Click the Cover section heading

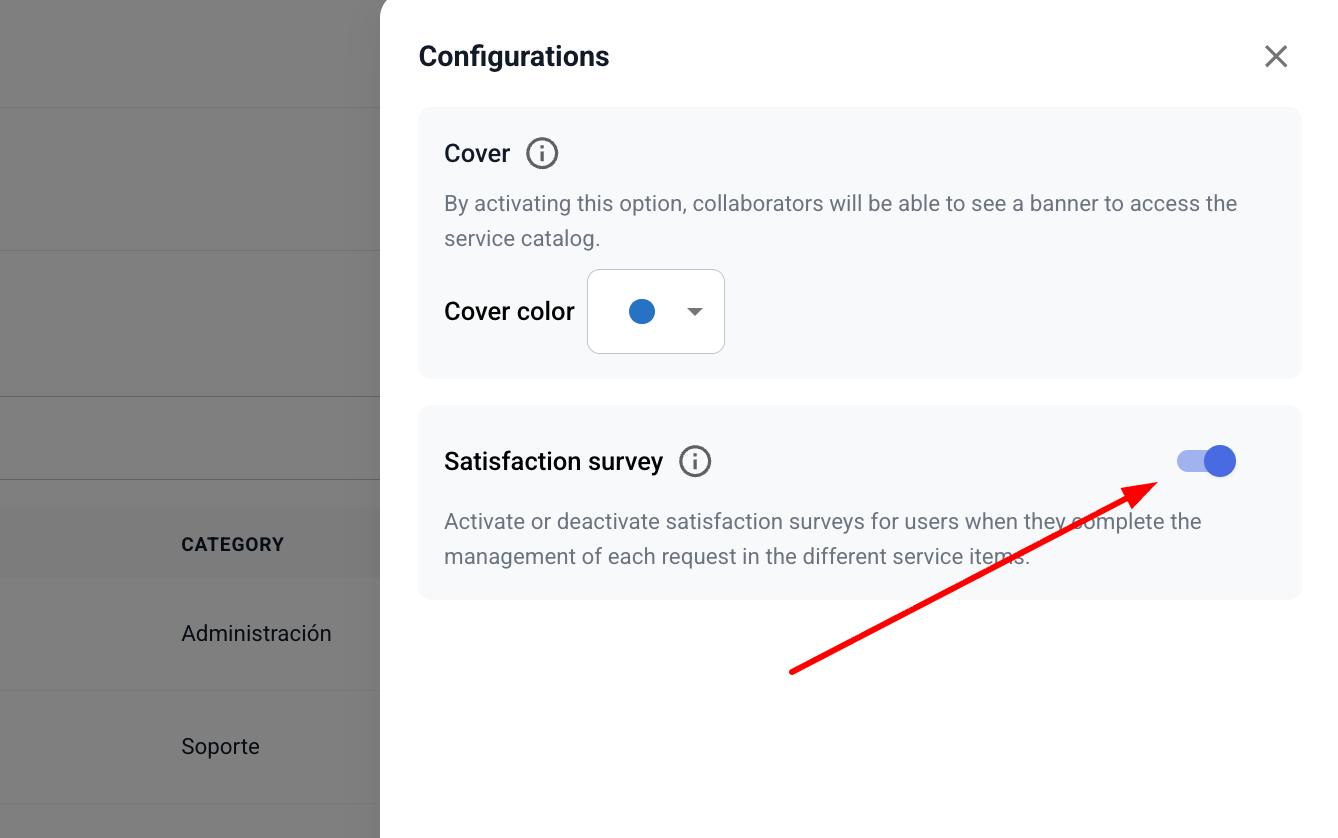(x=477, y=154)
